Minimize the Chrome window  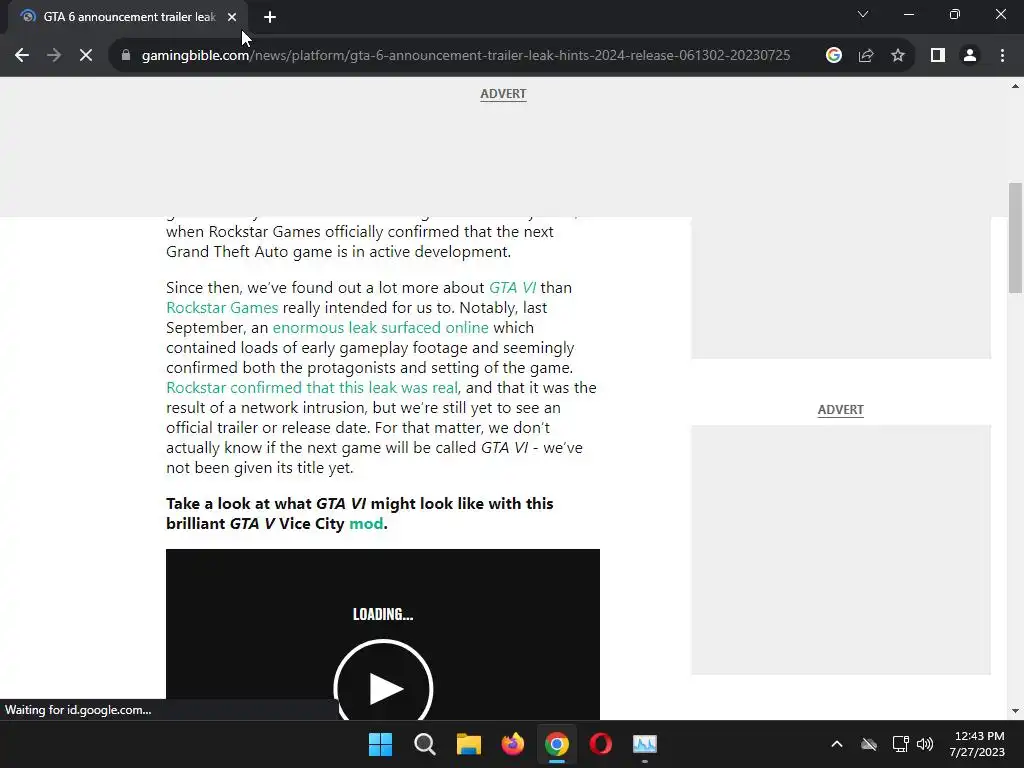[908, 14]
